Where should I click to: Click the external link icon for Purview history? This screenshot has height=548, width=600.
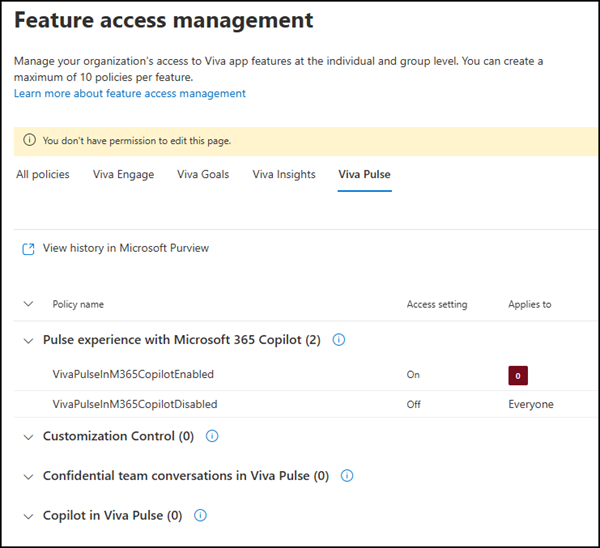(x=28, y=249)
